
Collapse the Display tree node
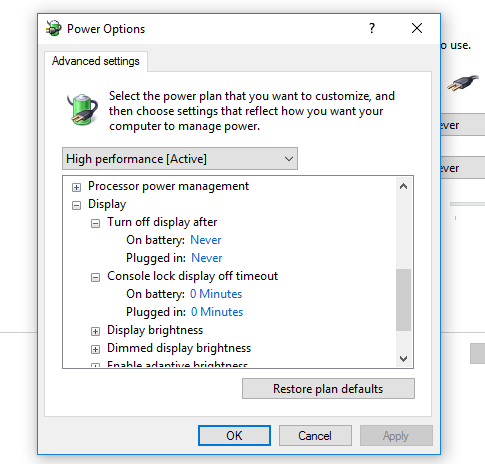pos(76,205)
